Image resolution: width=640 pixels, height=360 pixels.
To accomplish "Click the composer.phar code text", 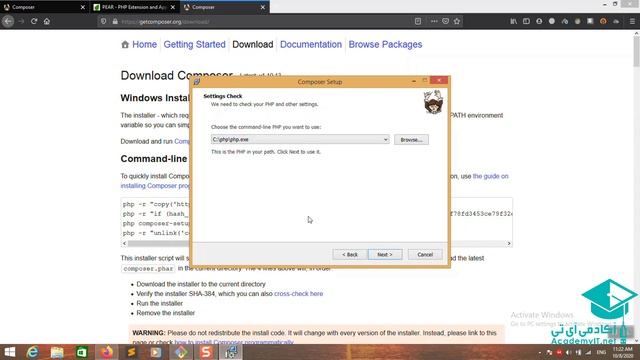I will (x=148, y=269).
